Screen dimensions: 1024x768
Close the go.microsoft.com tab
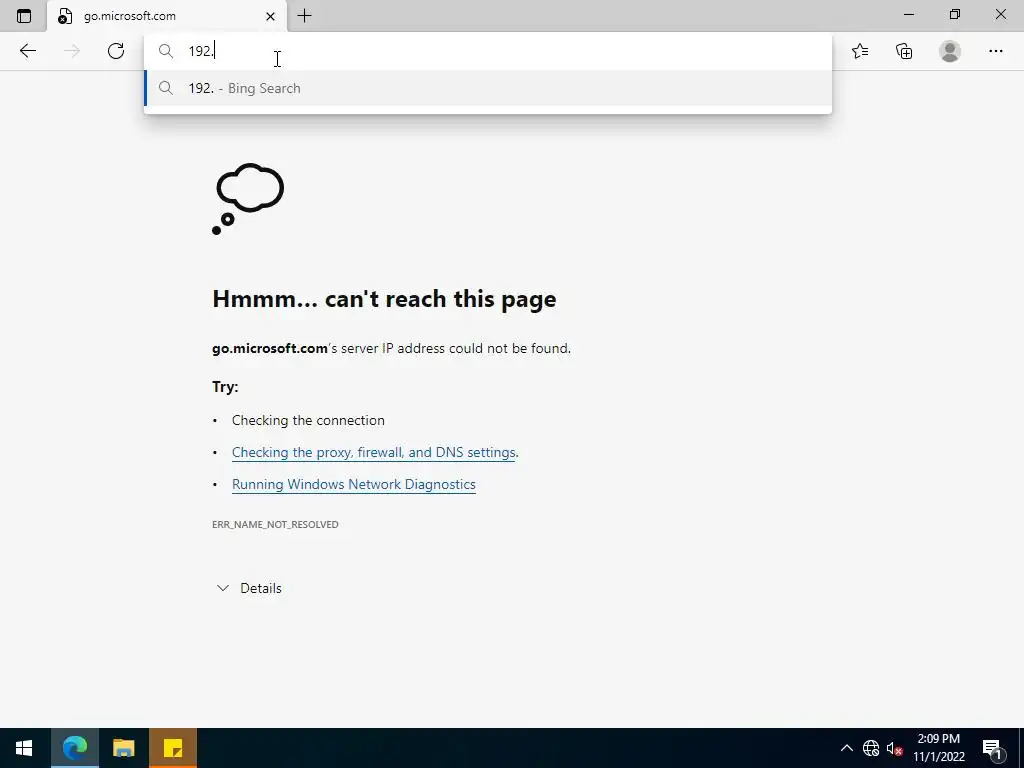(270, 16)
